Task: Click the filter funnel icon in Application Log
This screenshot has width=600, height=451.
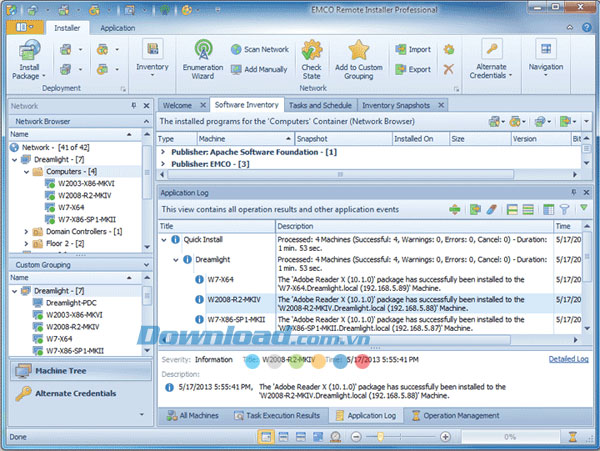Action: point(564,209)
